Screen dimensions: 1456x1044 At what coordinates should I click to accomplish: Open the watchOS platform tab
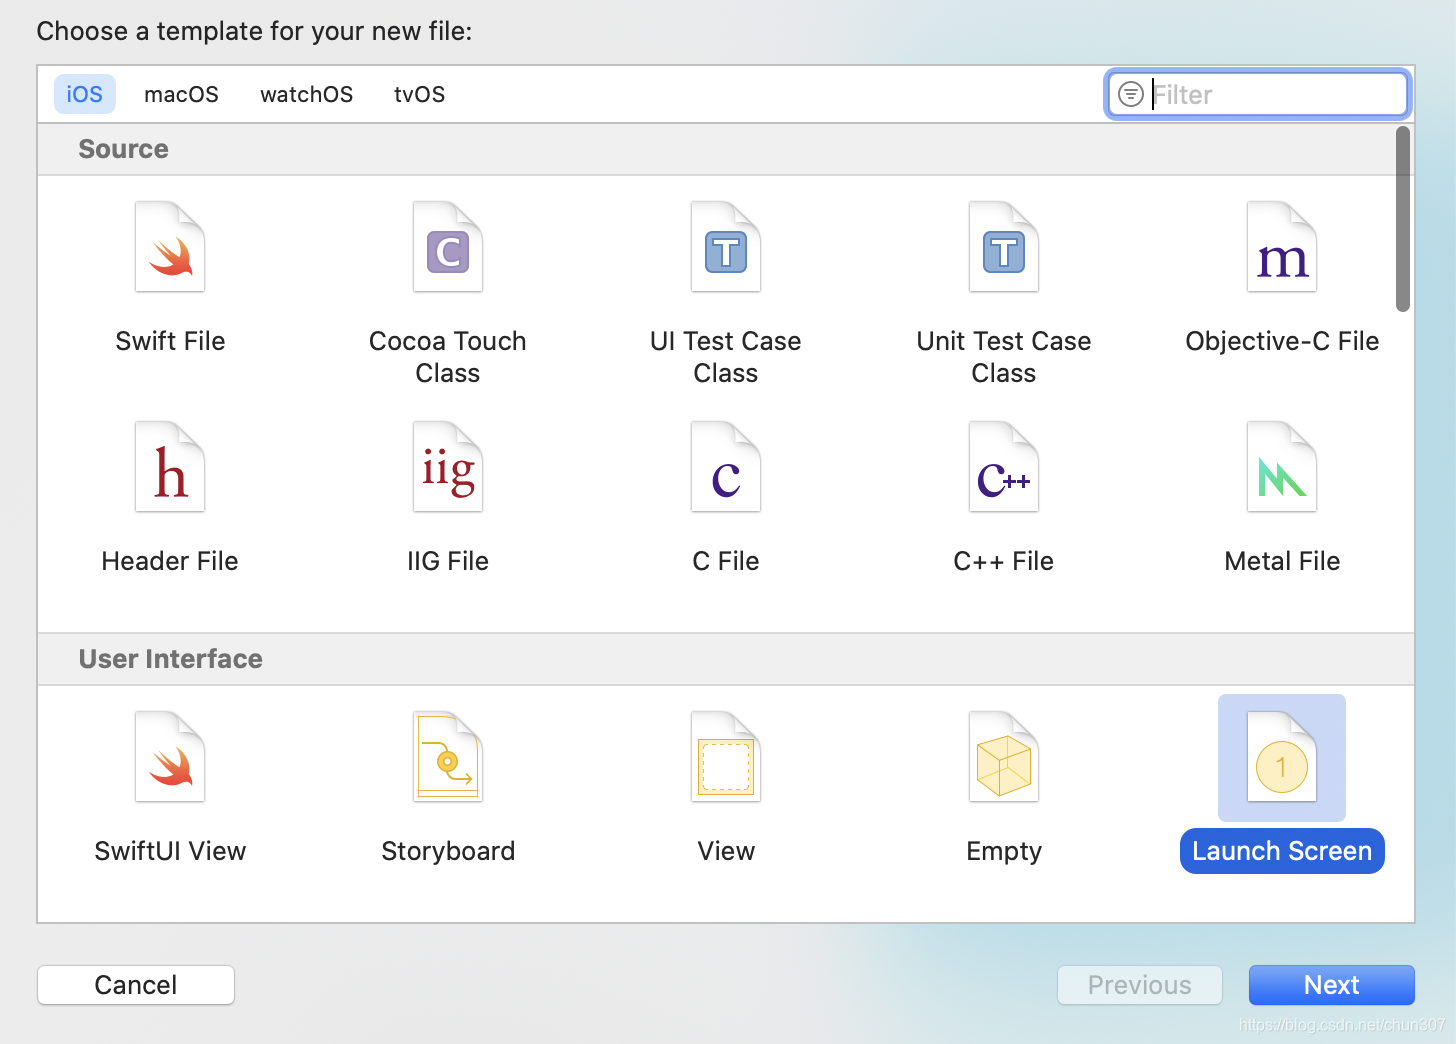click(x=307, y=94)
